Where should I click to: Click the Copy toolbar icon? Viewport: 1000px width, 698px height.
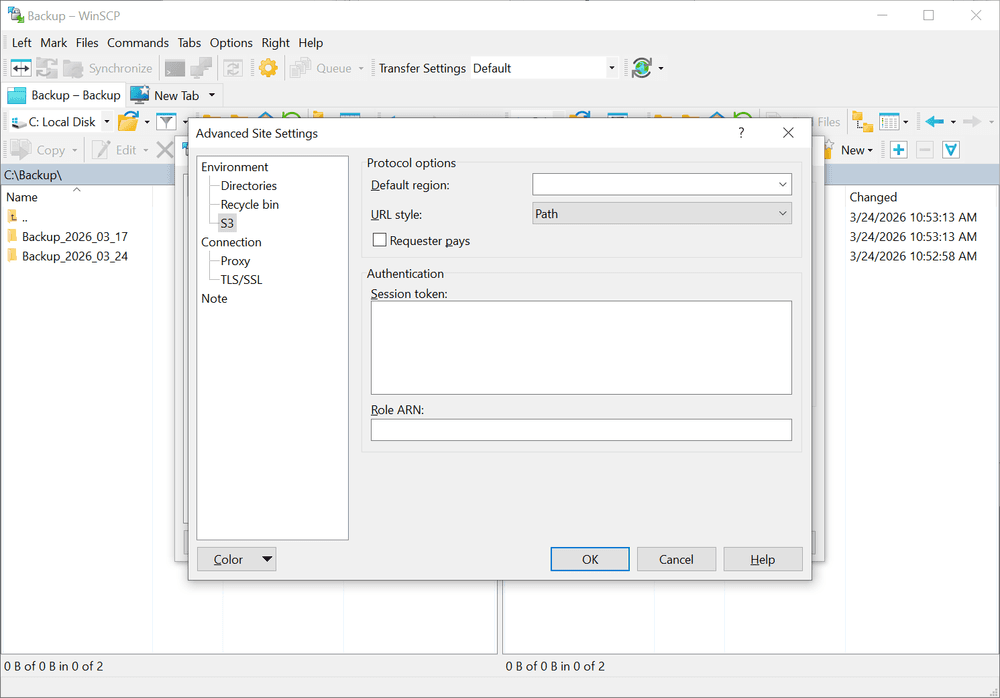21,150
